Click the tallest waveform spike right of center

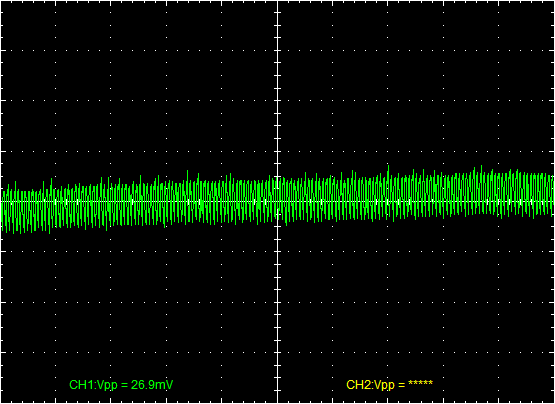pos(388,169)
